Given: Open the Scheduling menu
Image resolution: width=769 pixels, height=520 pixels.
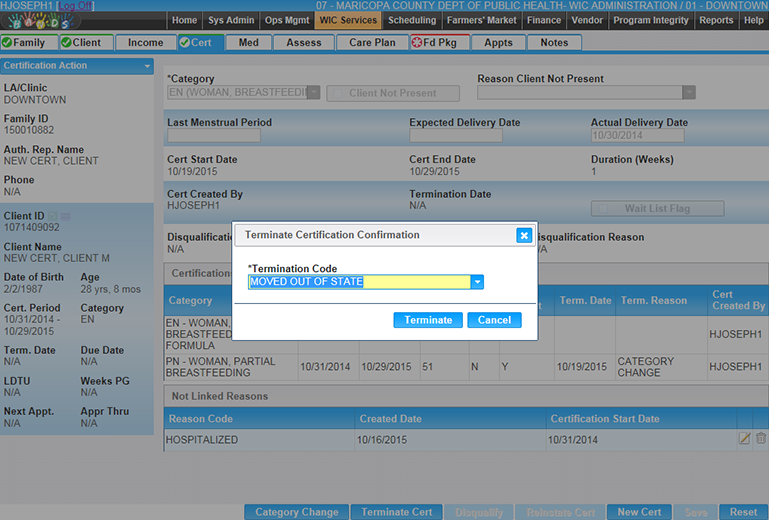Looking at the screenshot, I should (412, 20).
